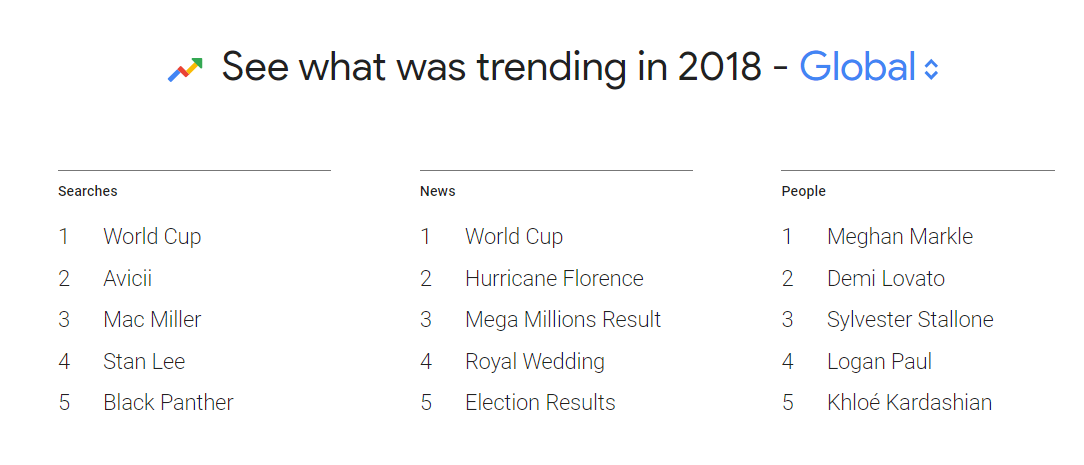Click Stan Lee in Searches
This screenshot has height=465, width=1084.
pyautogui.click(x=144, y=362)
